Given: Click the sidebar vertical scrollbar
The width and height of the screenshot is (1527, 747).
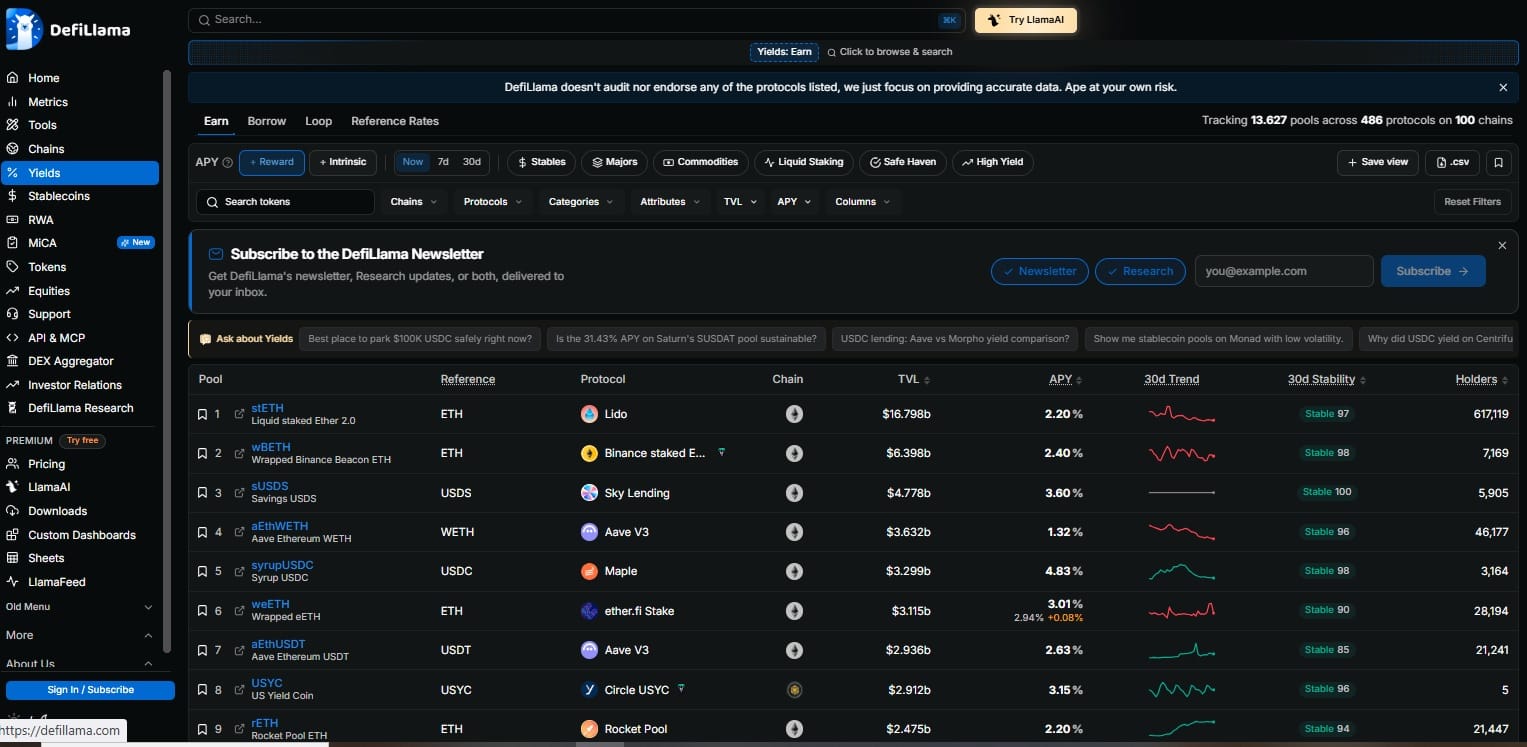Looking at the screenshot, I should 166,360.
